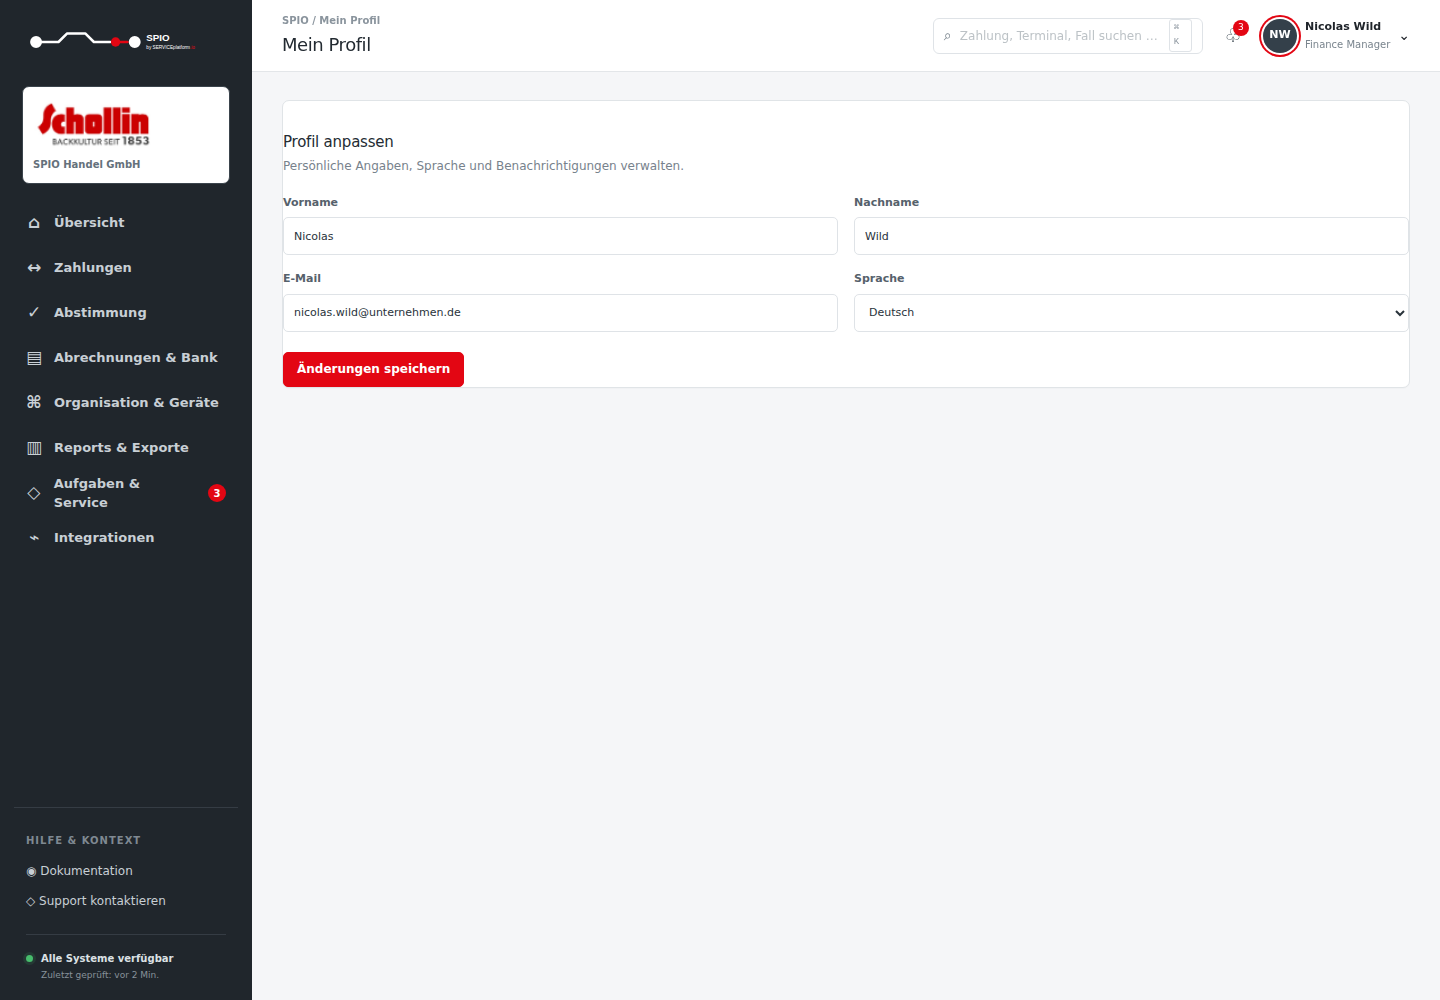Click the Aufgaben & Service diamond icon

[x=34, y=493]
